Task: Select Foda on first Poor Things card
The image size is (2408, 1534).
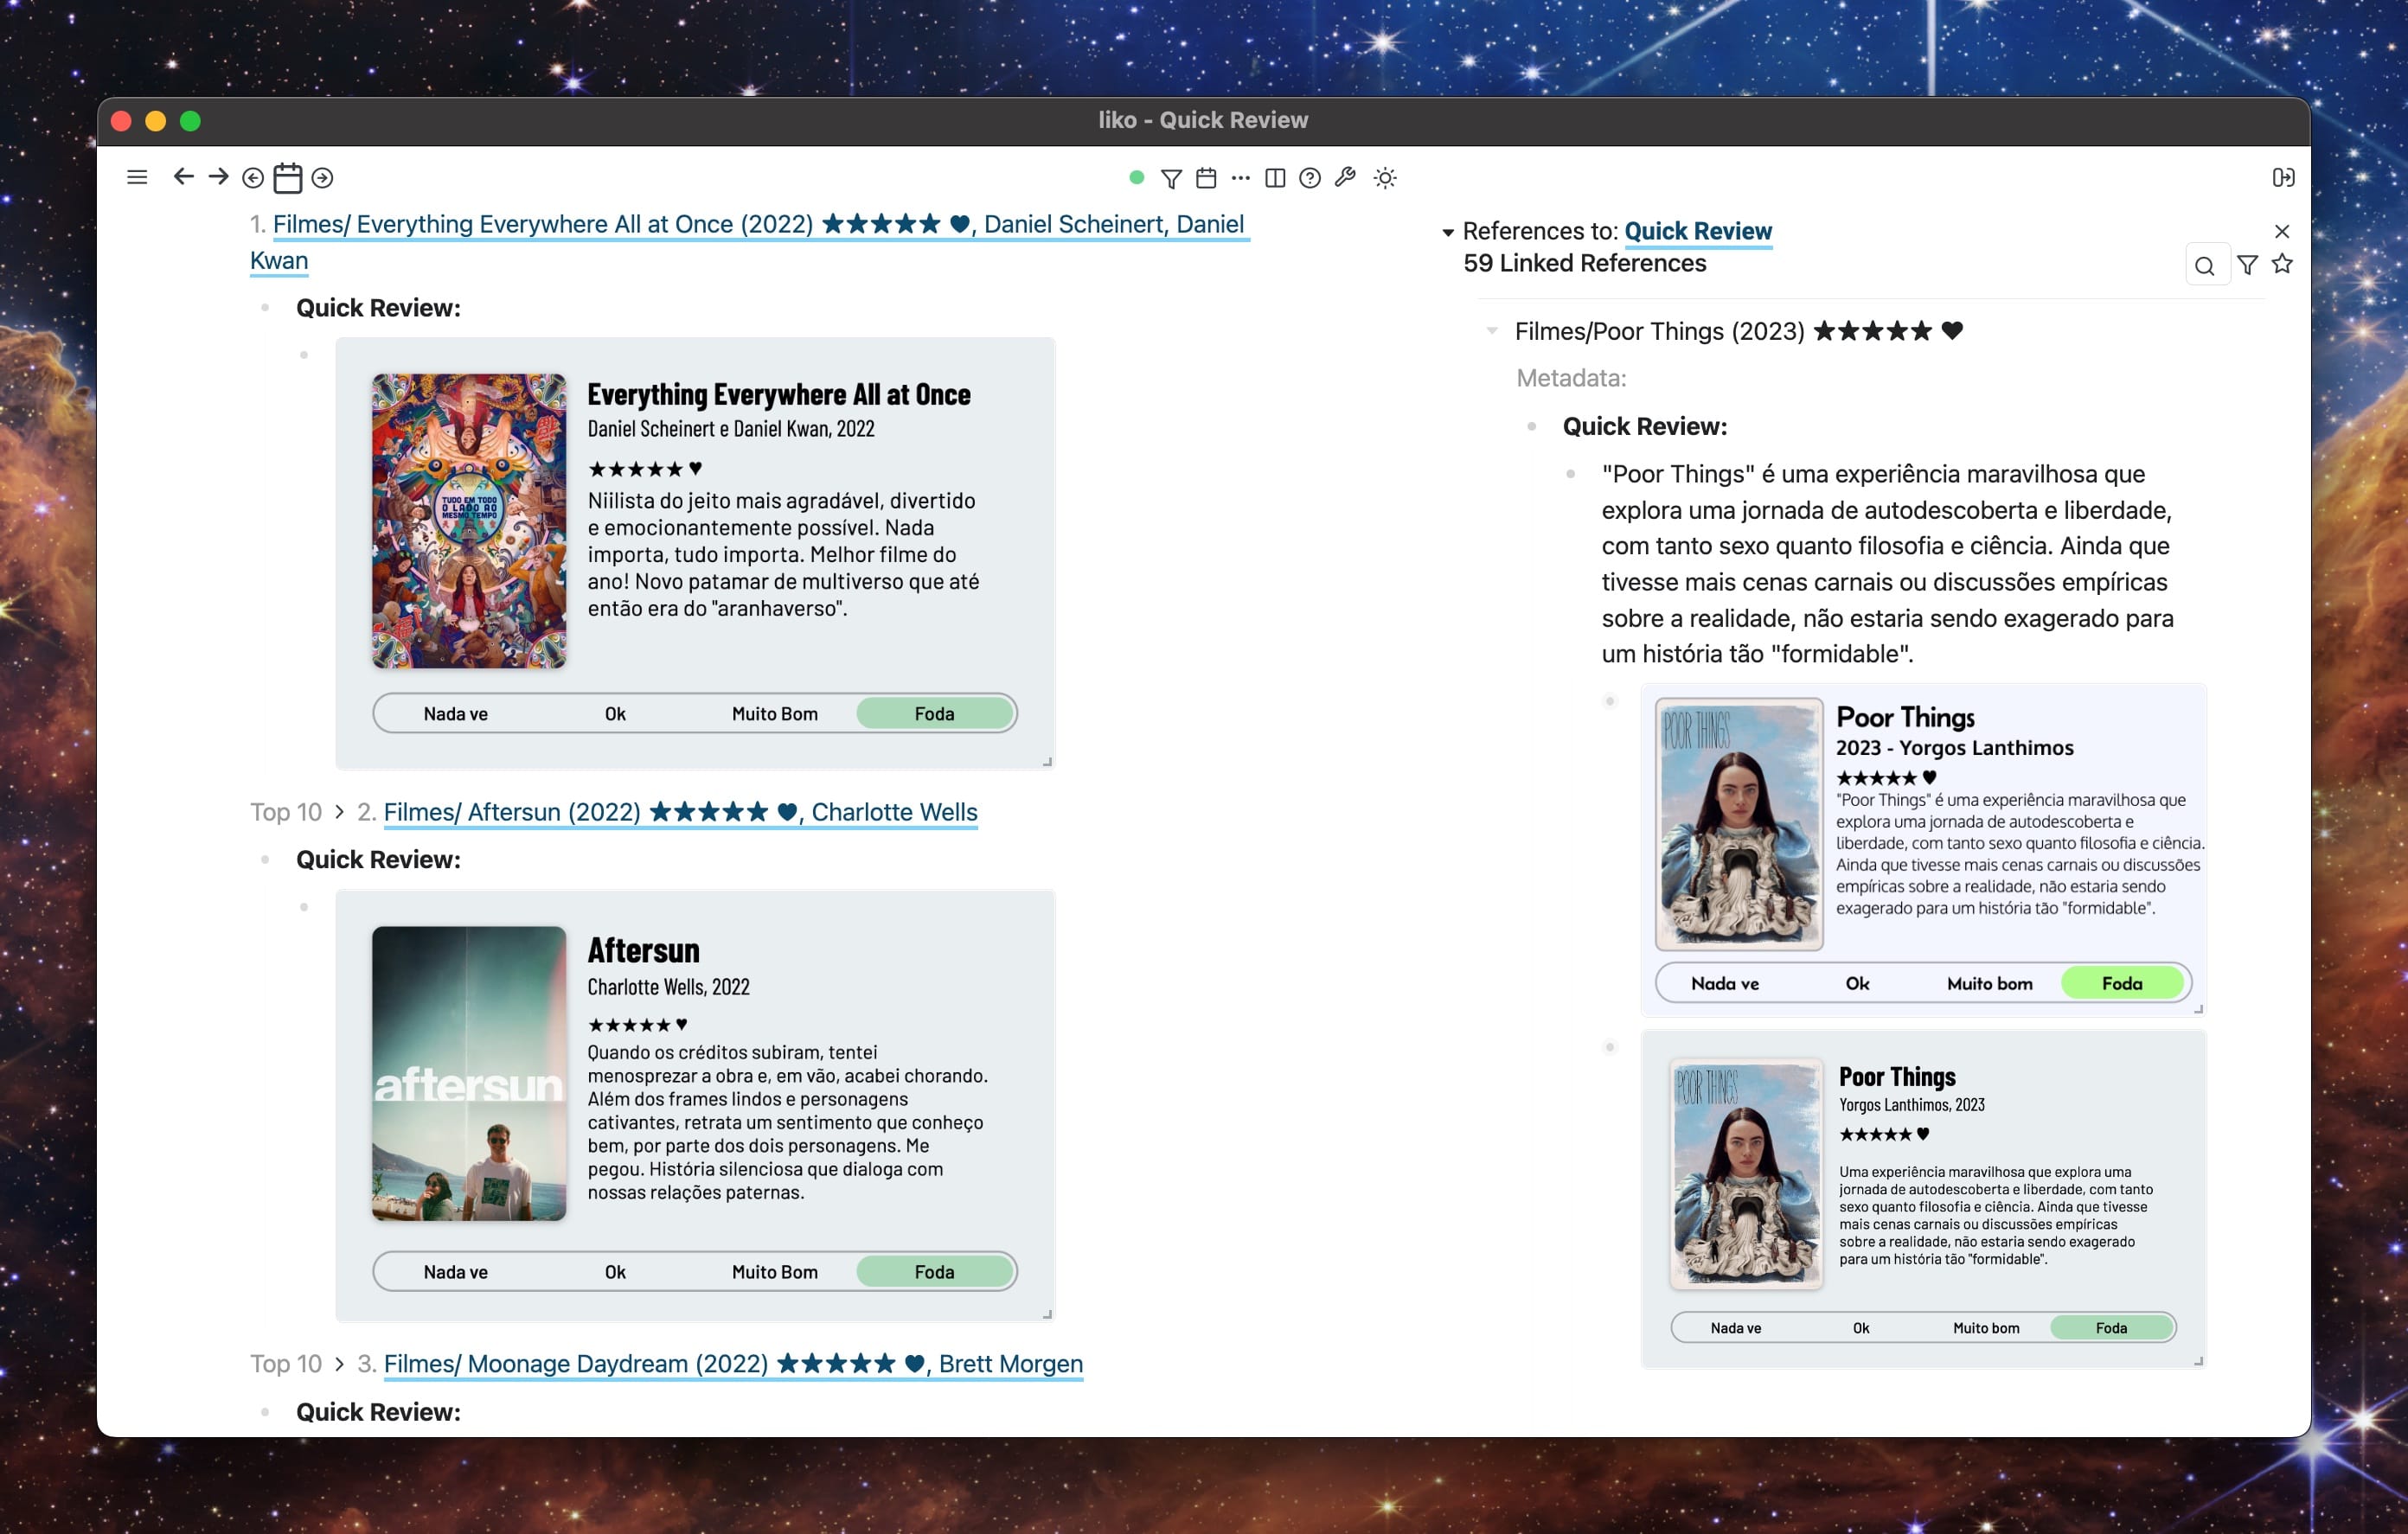Action: (2122, 983)
